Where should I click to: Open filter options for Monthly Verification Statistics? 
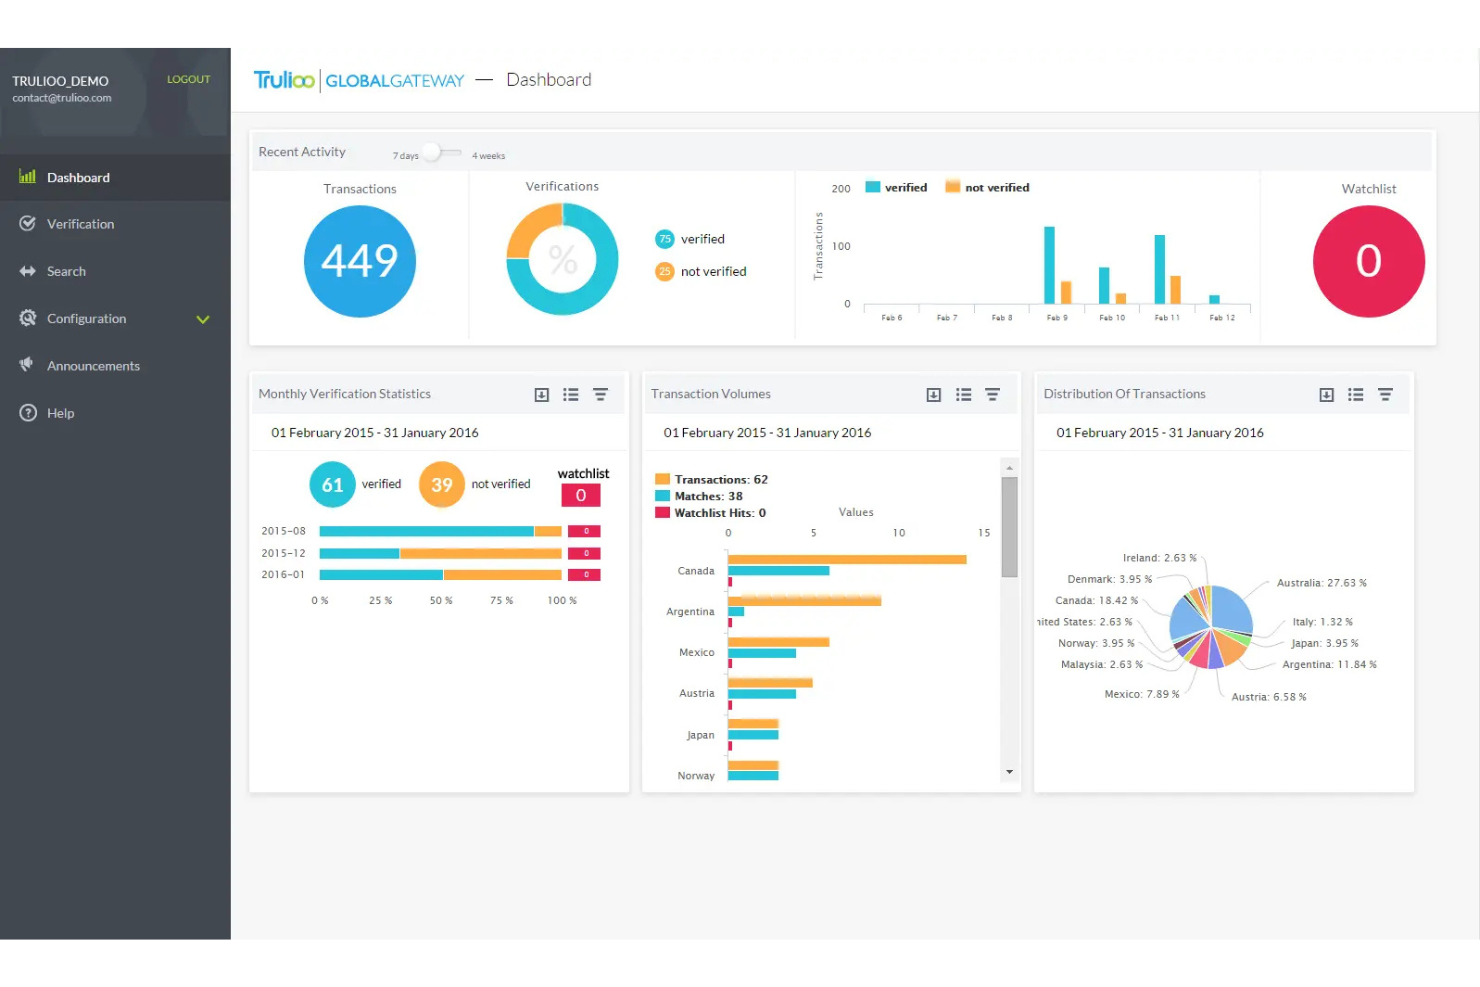click(x=600, y=395)
